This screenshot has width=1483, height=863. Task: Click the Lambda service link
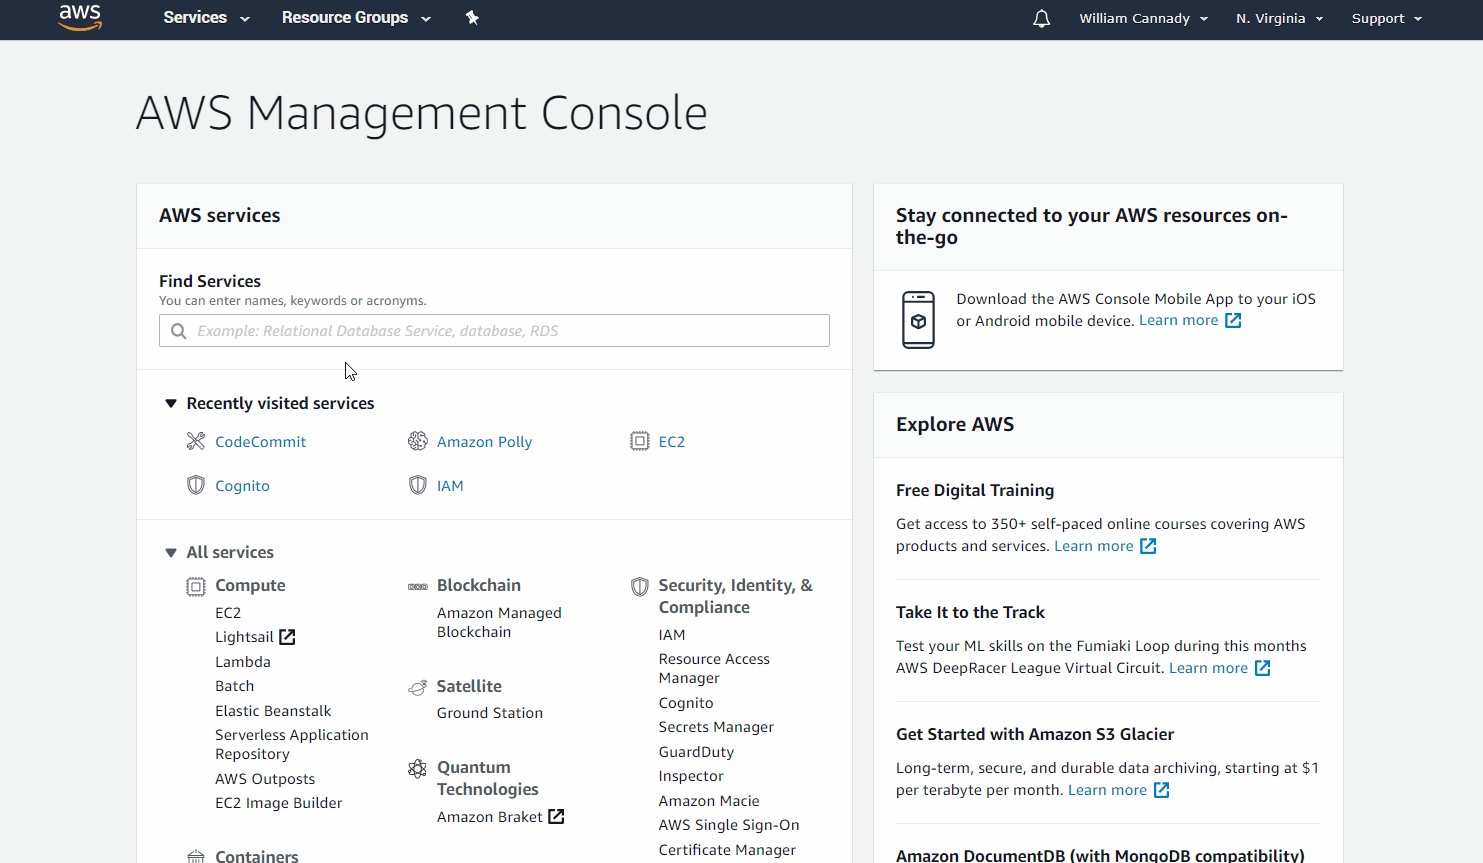tap(243, 662)
